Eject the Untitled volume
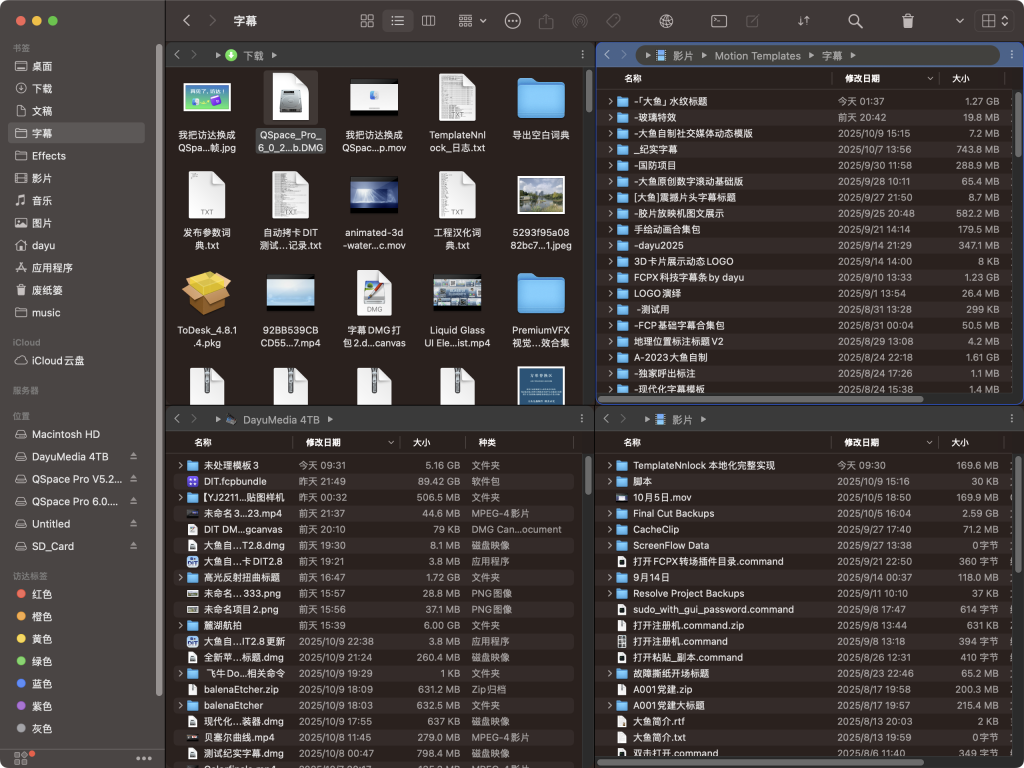 coord(133,524)
